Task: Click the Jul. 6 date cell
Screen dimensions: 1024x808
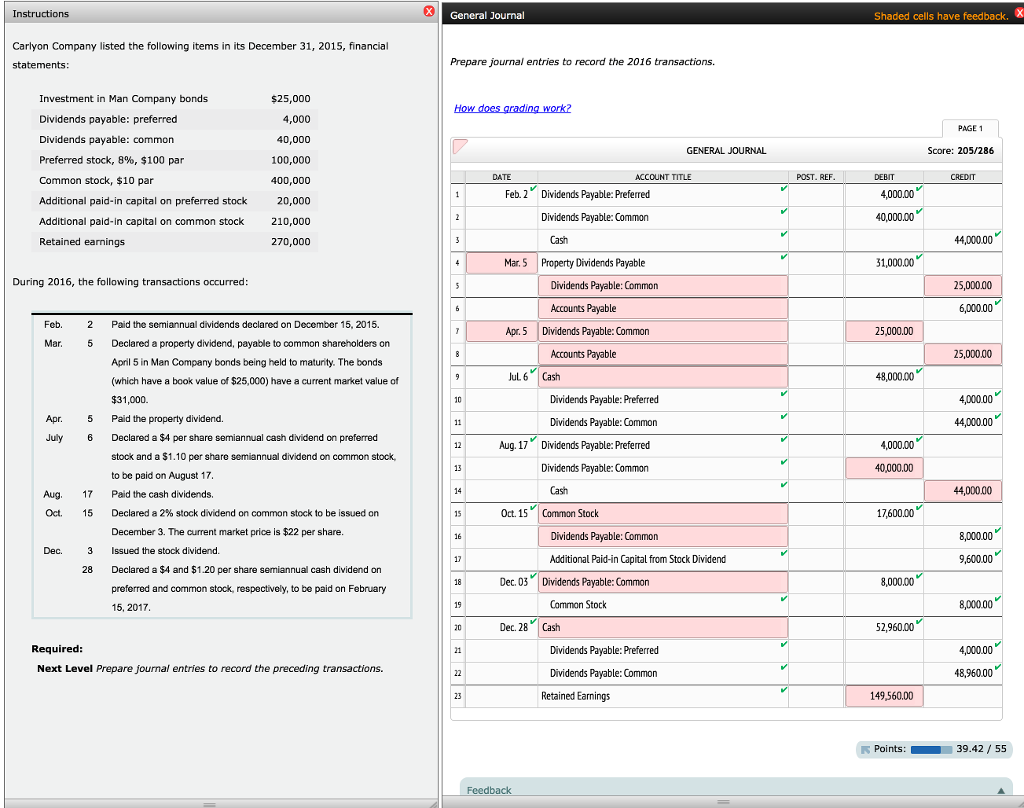Action: point(502,377)
